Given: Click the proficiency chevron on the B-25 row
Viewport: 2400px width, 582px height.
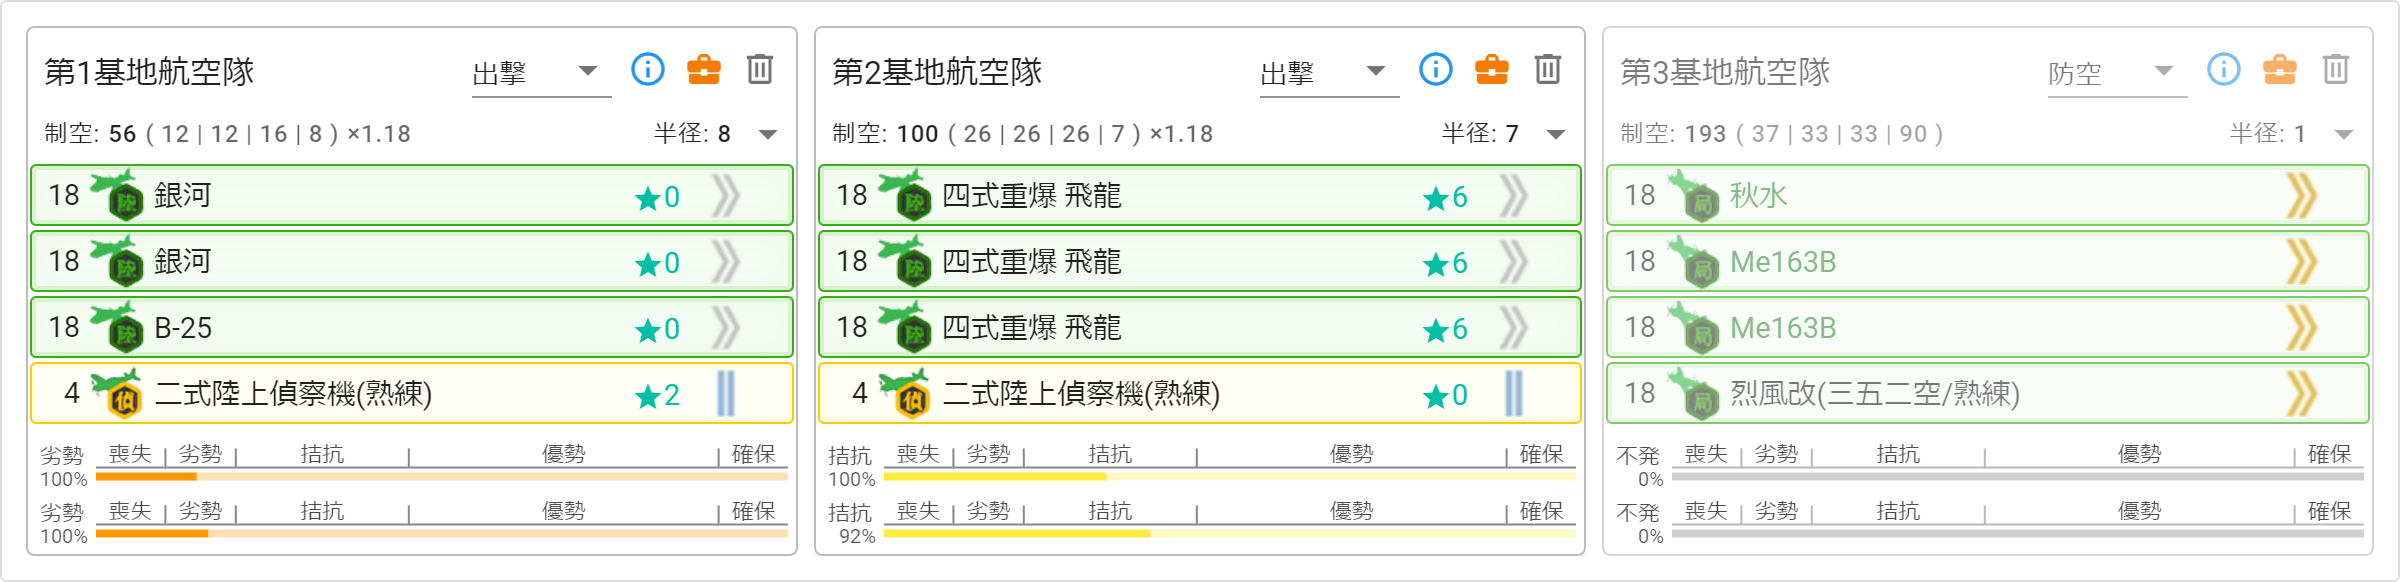Looking at the screenshot, I should point(726,328).
